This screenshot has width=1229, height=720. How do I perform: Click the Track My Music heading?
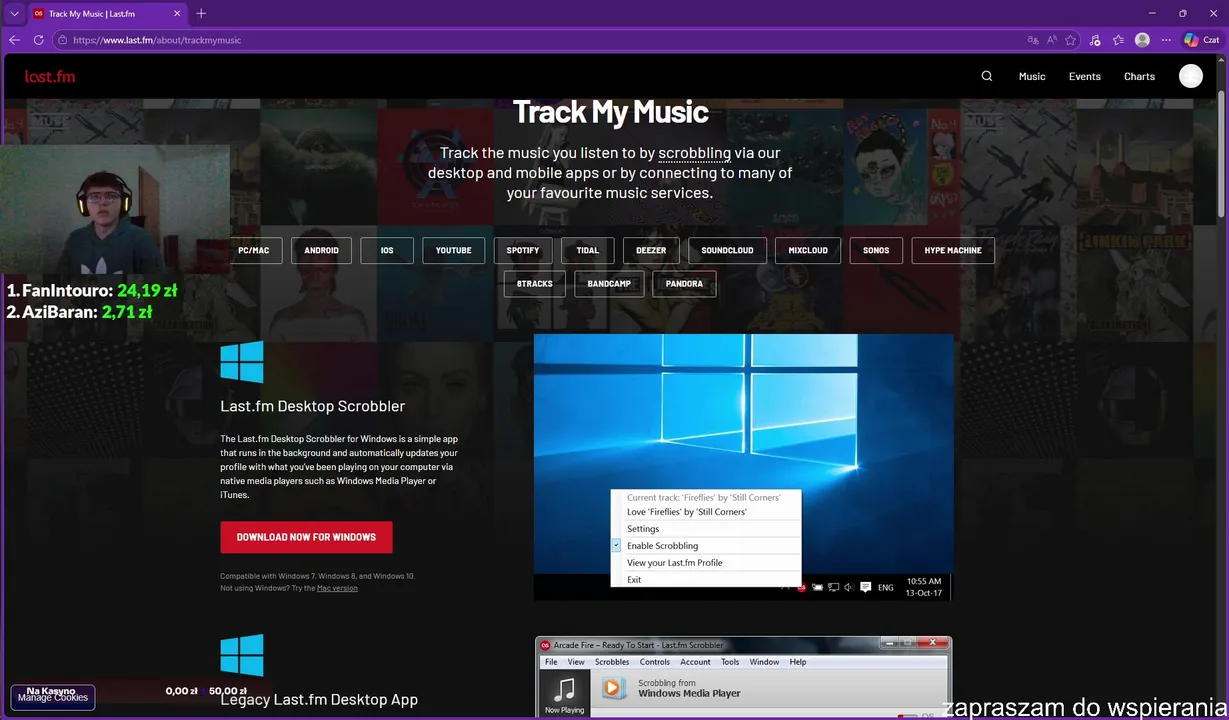tap(611, 112)
